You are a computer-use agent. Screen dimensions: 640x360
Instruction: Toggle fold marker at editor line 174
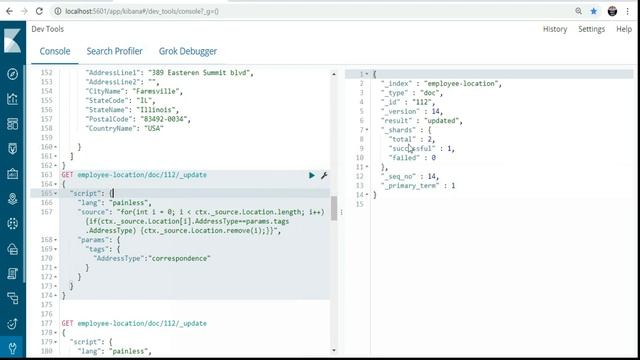pyautogui.click(x=56, y=296)
